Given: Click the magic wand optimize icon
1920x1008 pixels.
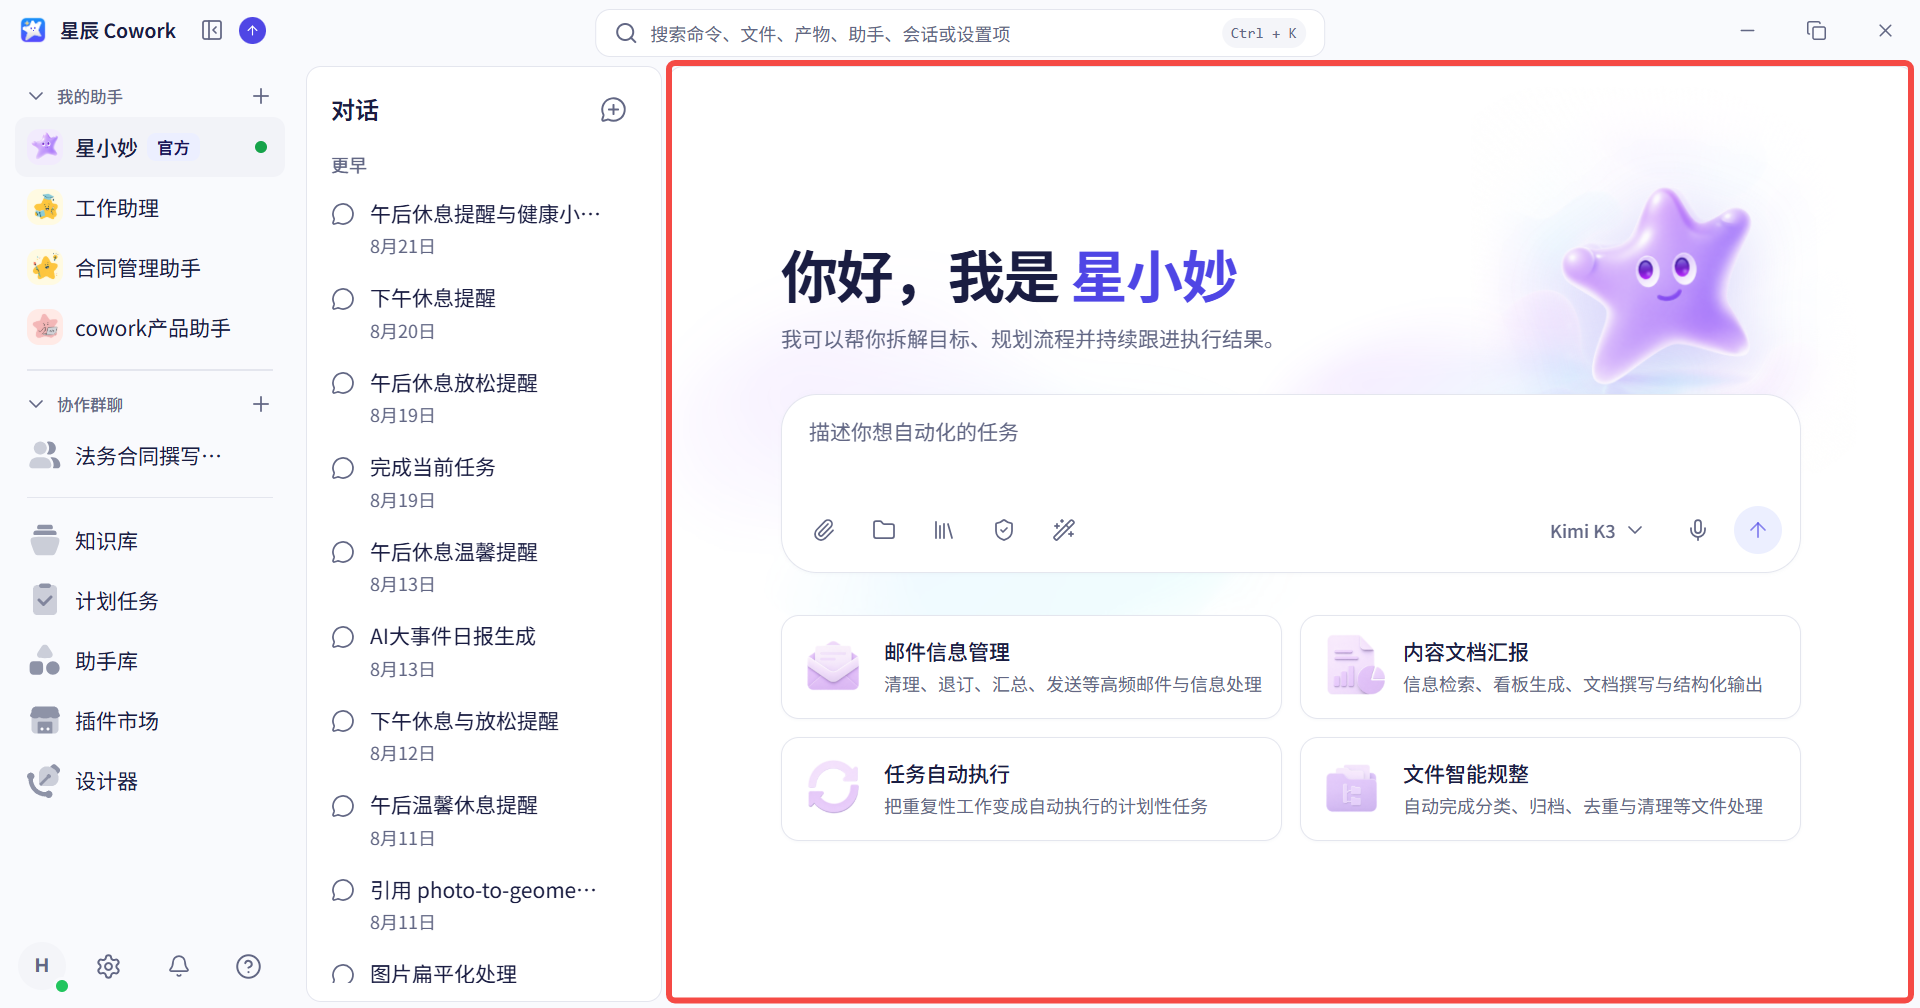Looking at the screenshot, I should [x=1064, y=530].
